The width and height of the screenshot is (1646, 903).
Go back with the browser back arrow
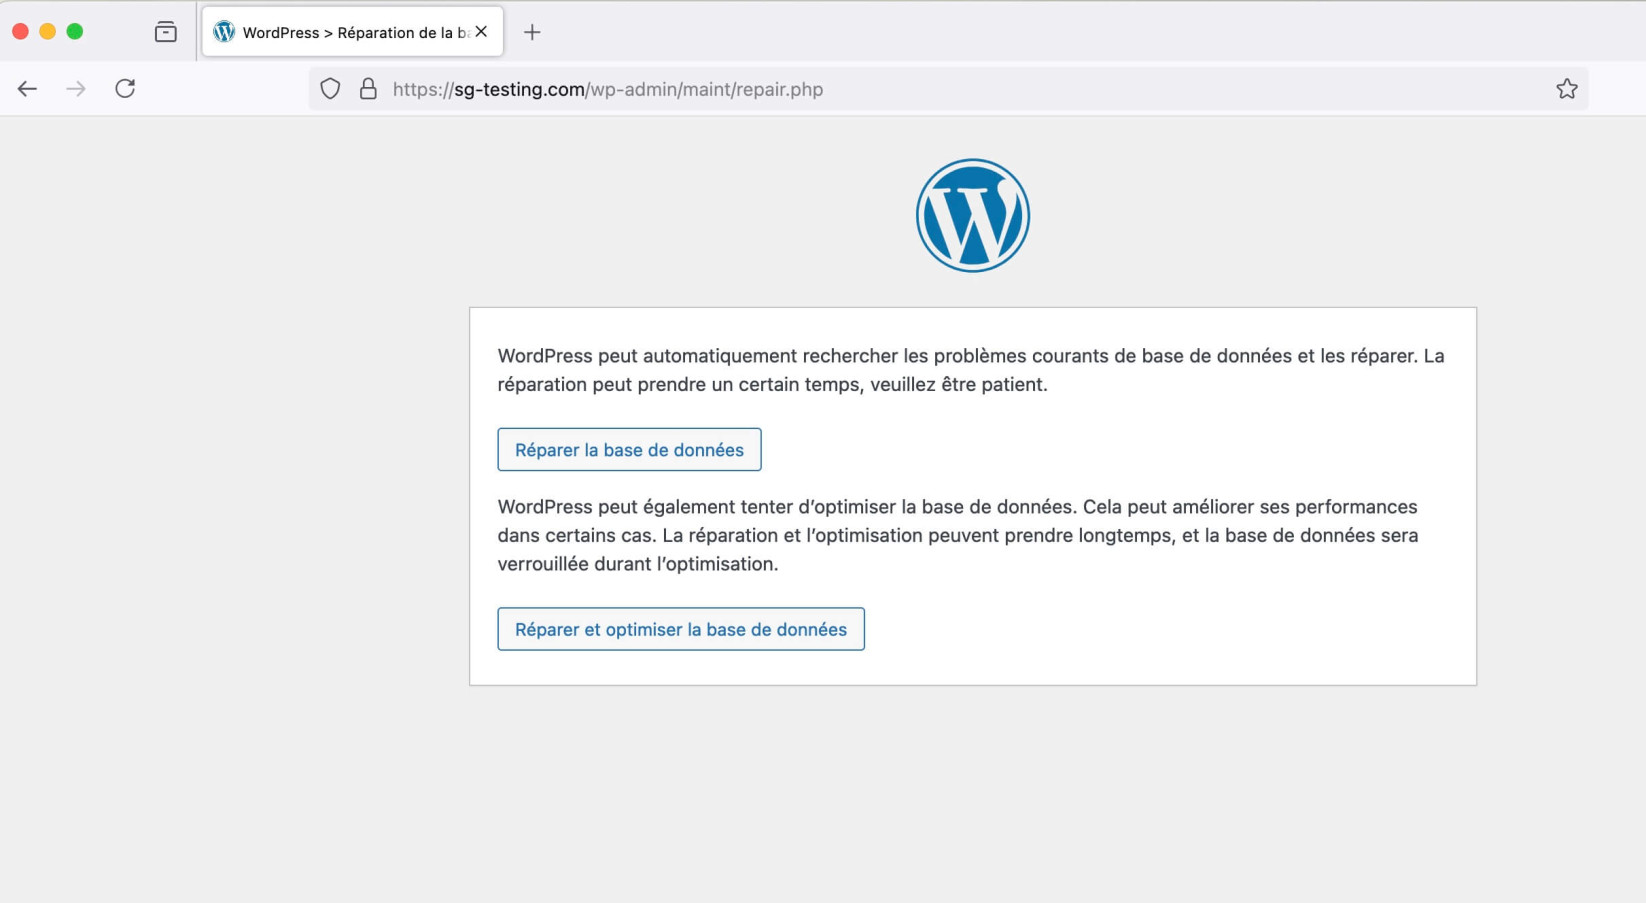pos(27,89)
